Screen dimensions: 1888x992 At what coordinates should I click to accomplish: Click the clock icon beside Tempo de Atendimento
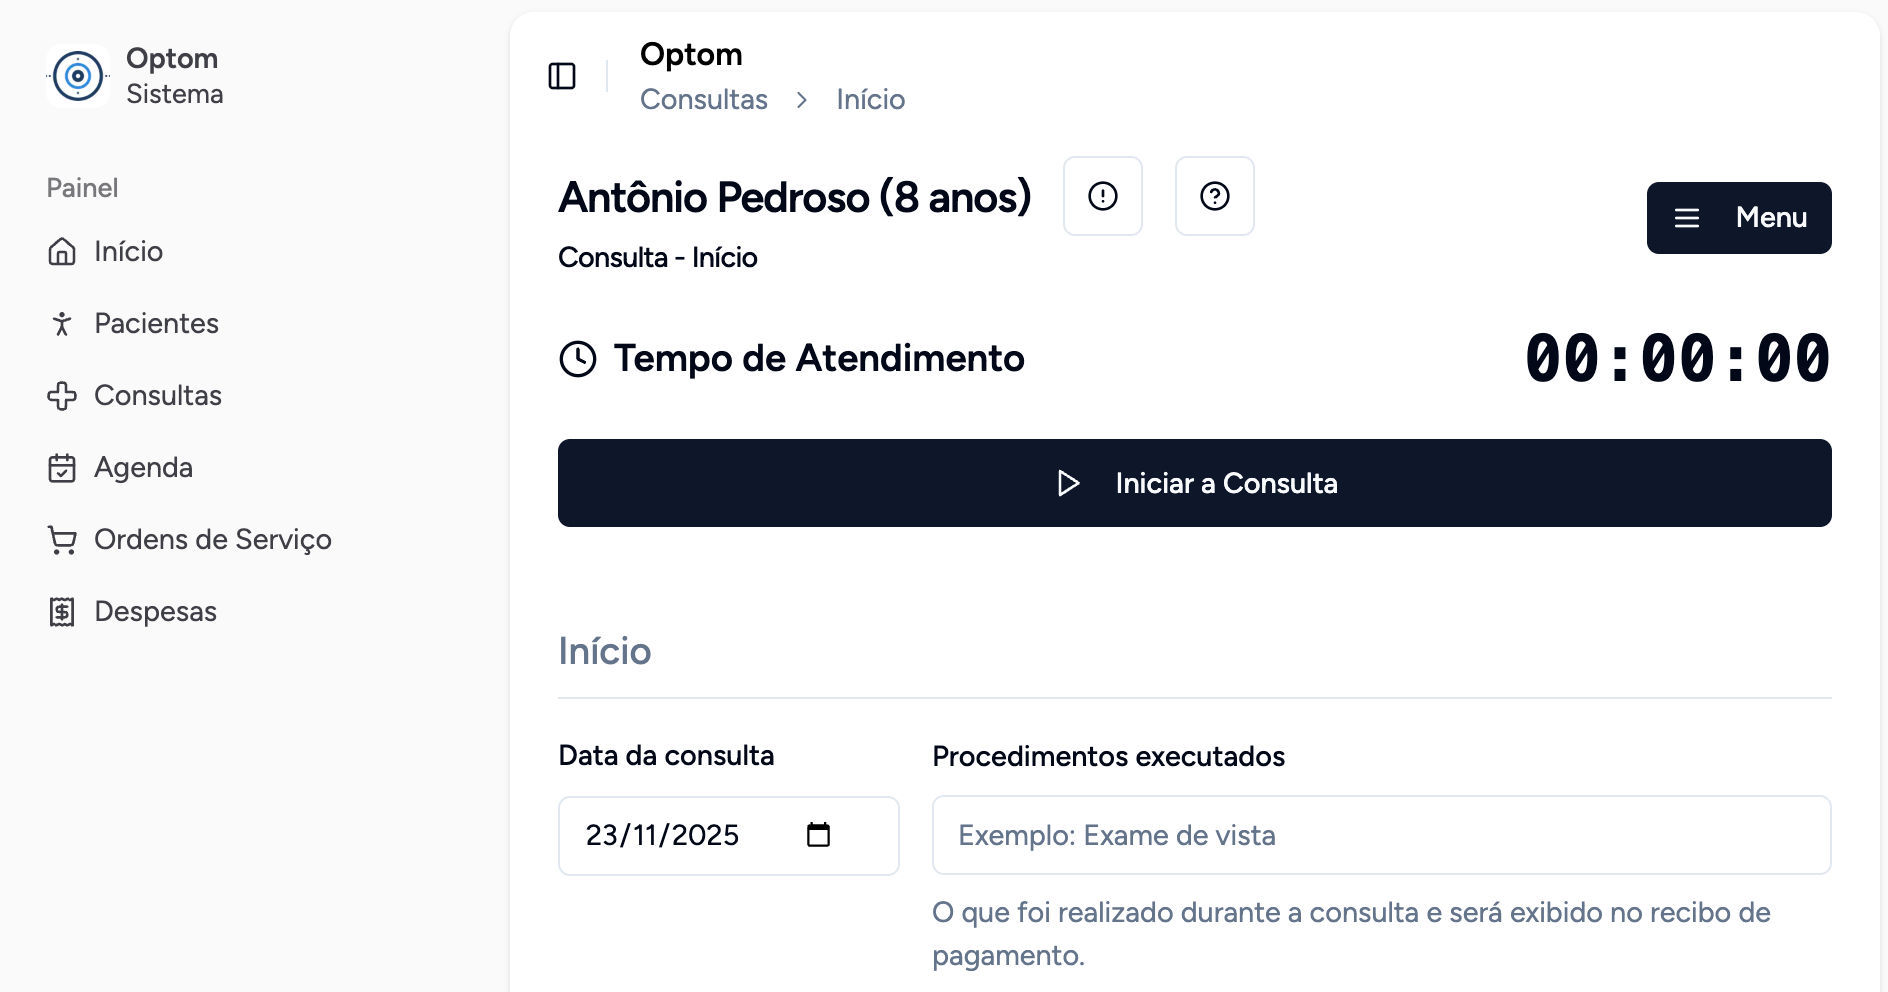(x=578, y=359)
